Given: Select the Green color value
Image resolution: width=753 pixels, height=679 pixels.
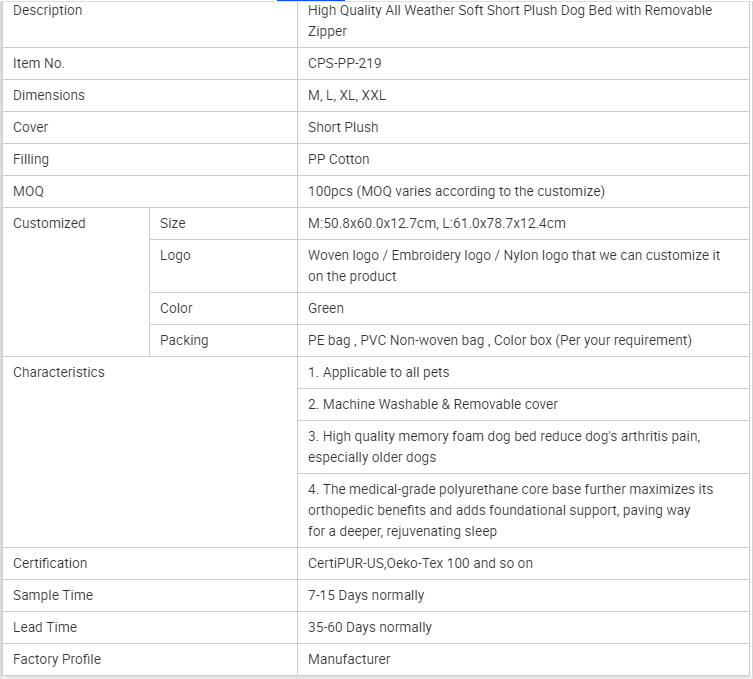Looking at the screenshot, I should point(326,308).
